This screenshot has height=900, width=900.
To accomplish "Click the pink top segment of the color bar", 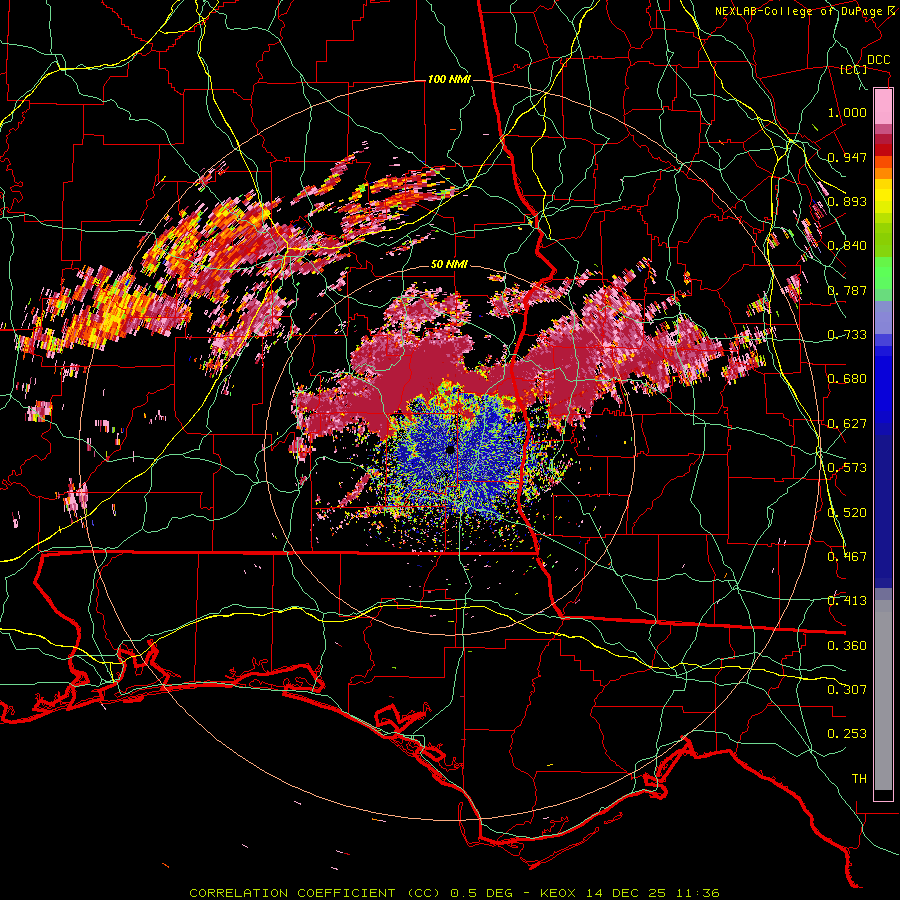I will (x=883, y=107).
